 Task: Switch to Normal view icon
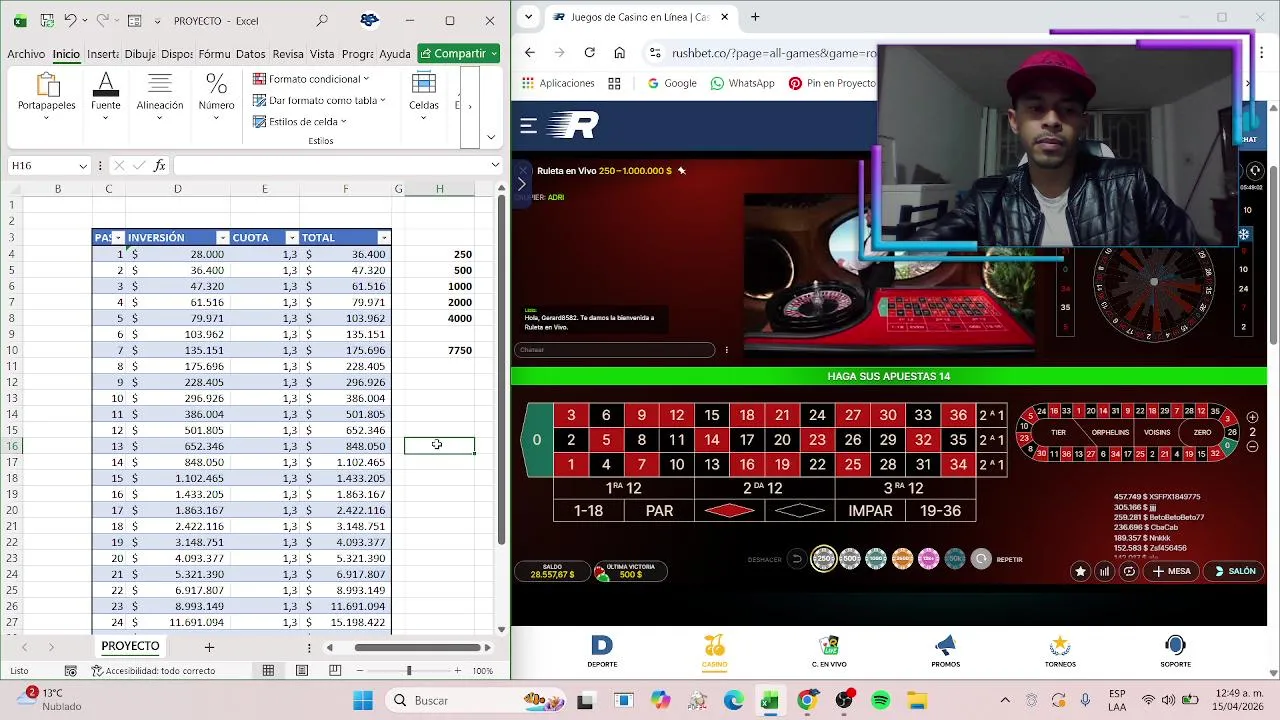(x=268, y=671)
